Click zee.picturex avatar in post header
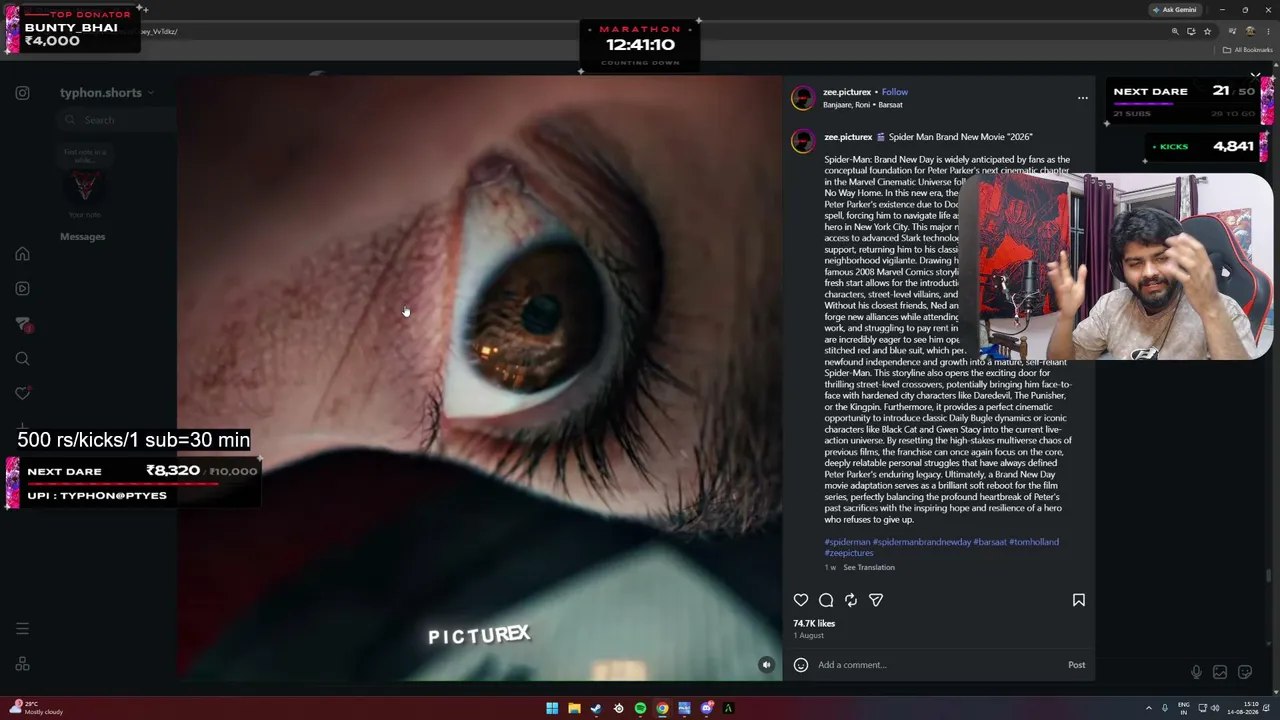1280x720 pixels. pyautogui.click(x=803, y=98)
